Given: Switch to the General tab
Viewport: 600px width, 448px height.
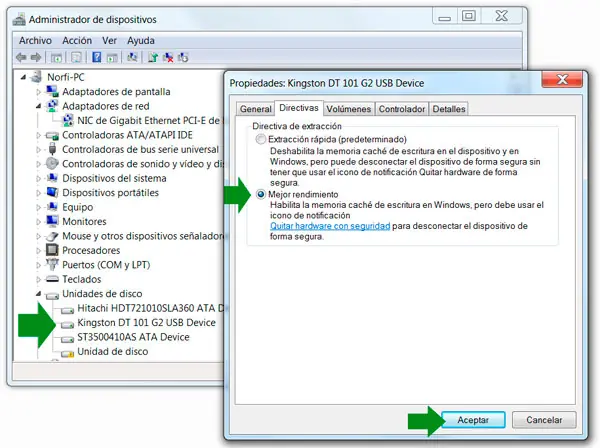Looking at the screenshot, I should [x=256, y=109].
